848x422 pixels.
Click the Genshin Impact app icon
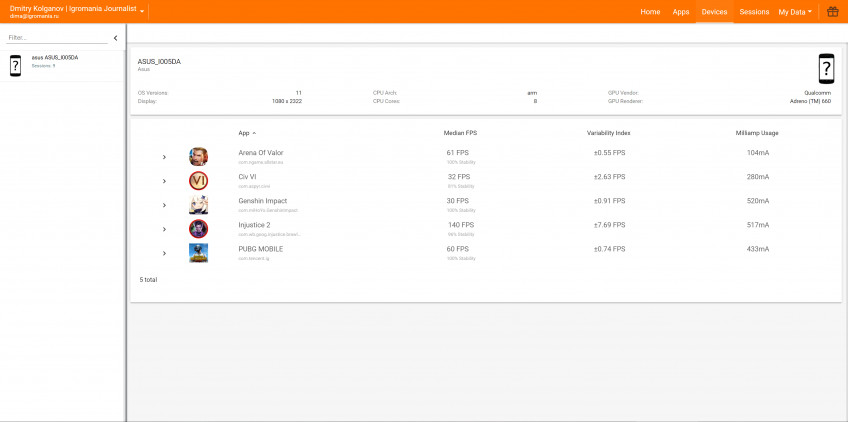tap(198, 205)
